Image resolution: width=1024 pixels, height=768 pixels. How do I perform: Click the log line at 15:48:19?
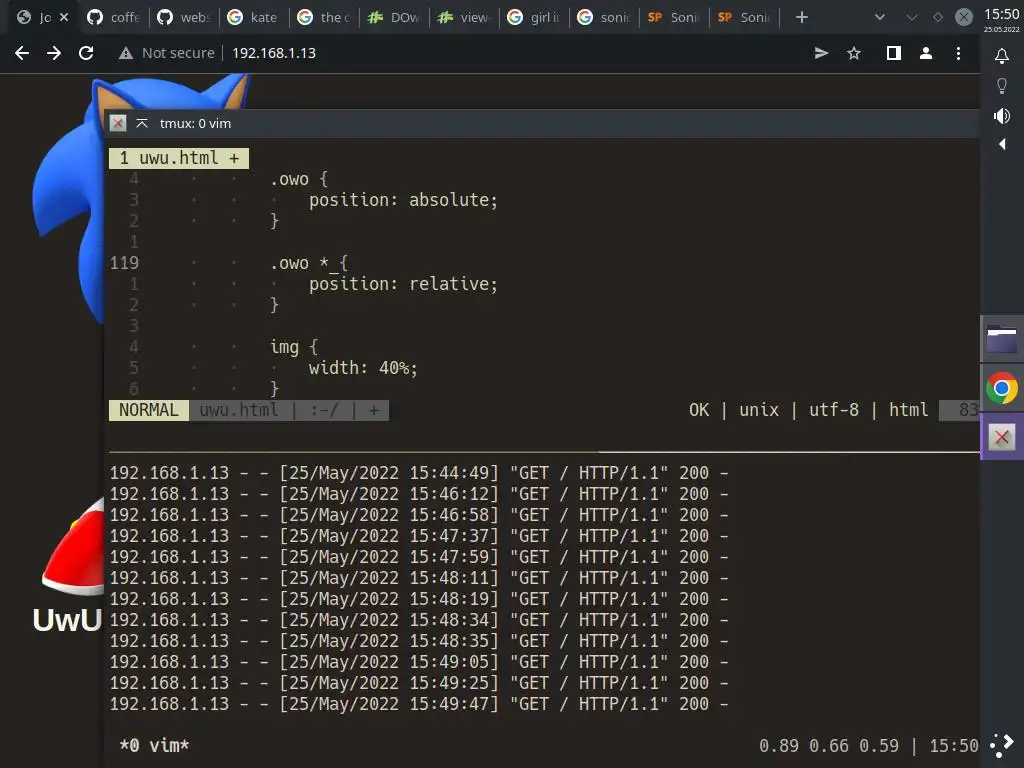coord(419,599)
